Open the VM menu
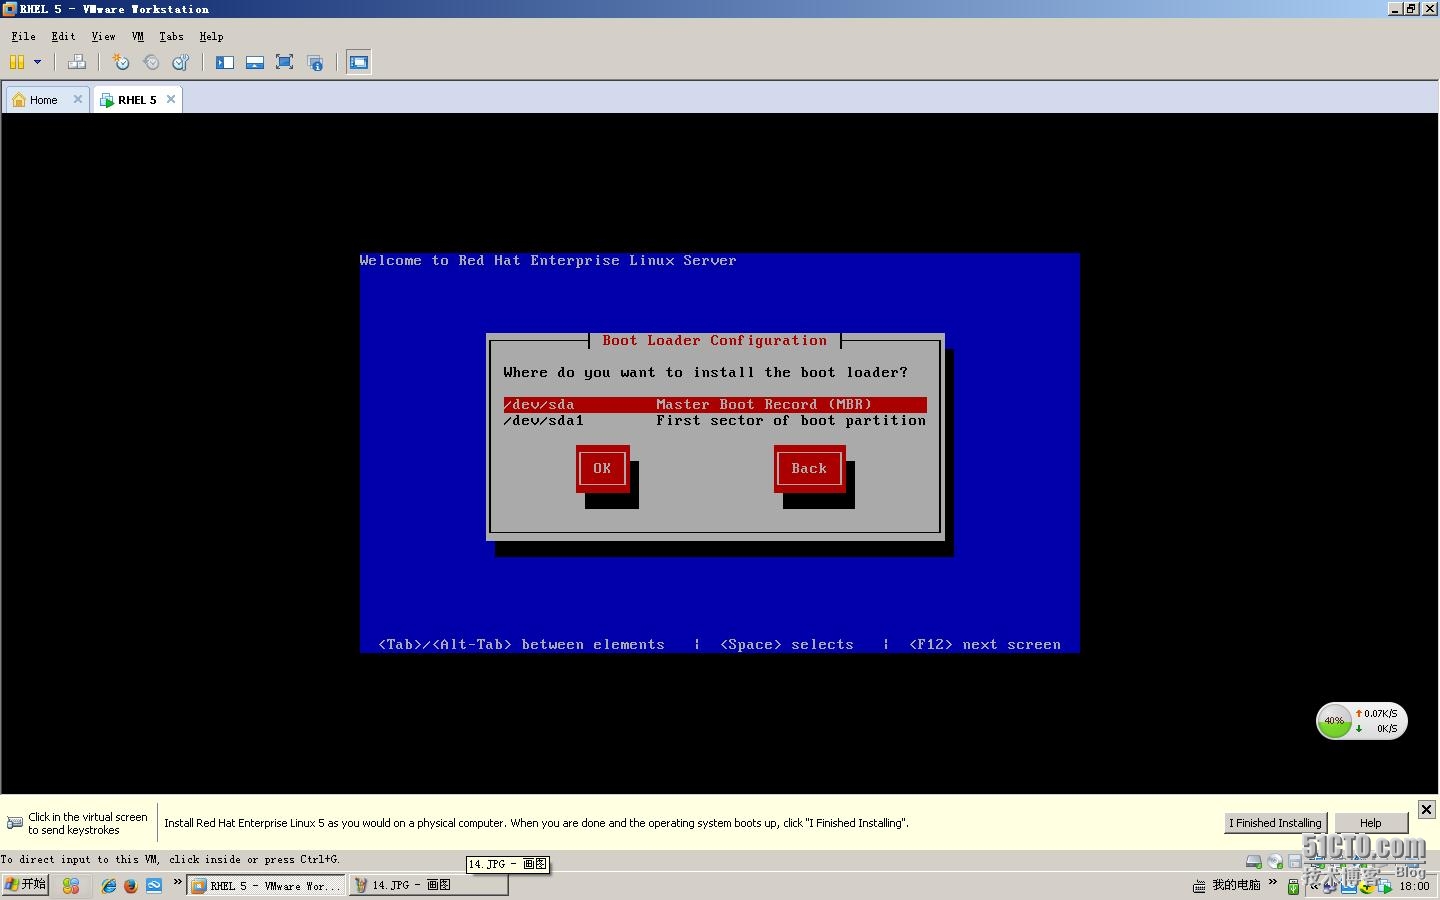This screenshot has width=1440, height=900. click(x=138, y=36)
